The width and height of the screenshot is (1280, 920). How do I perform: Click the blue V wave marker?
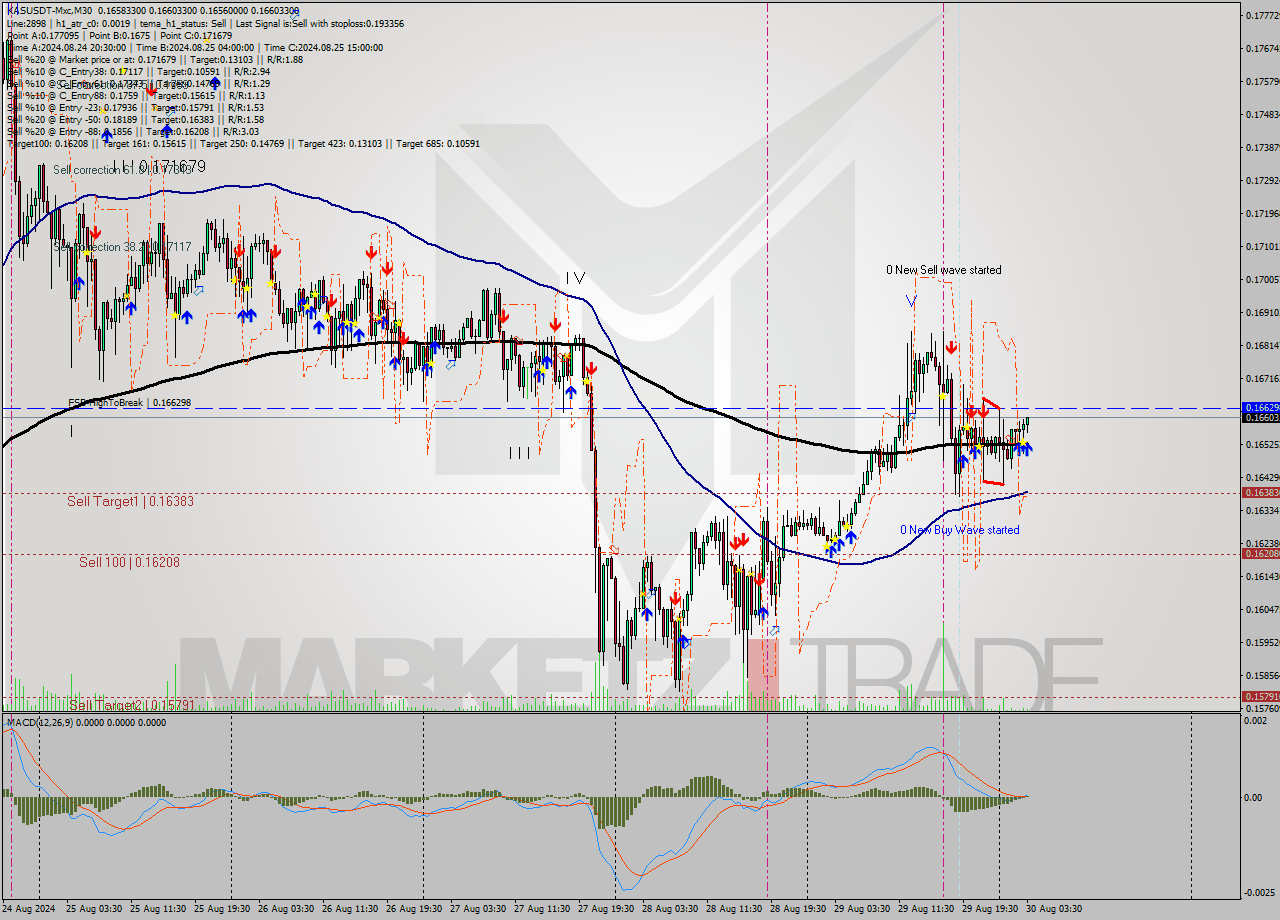910,299
